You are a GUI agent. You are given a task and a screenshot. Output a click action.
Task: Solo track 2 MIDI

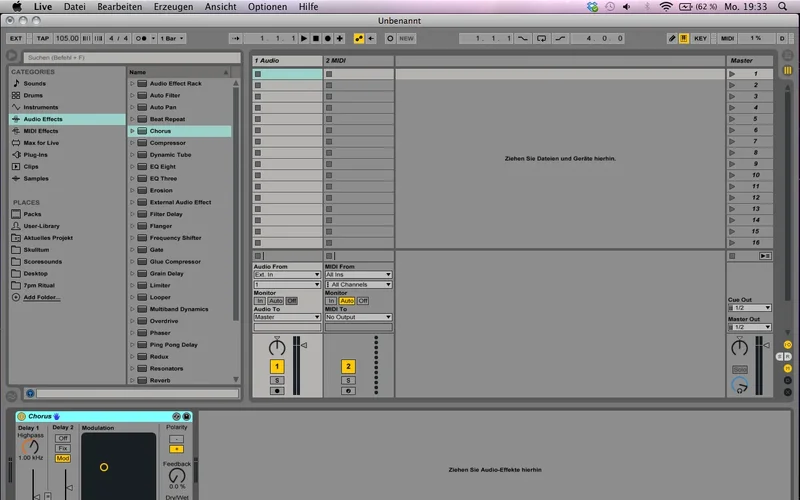click(348, 380)
